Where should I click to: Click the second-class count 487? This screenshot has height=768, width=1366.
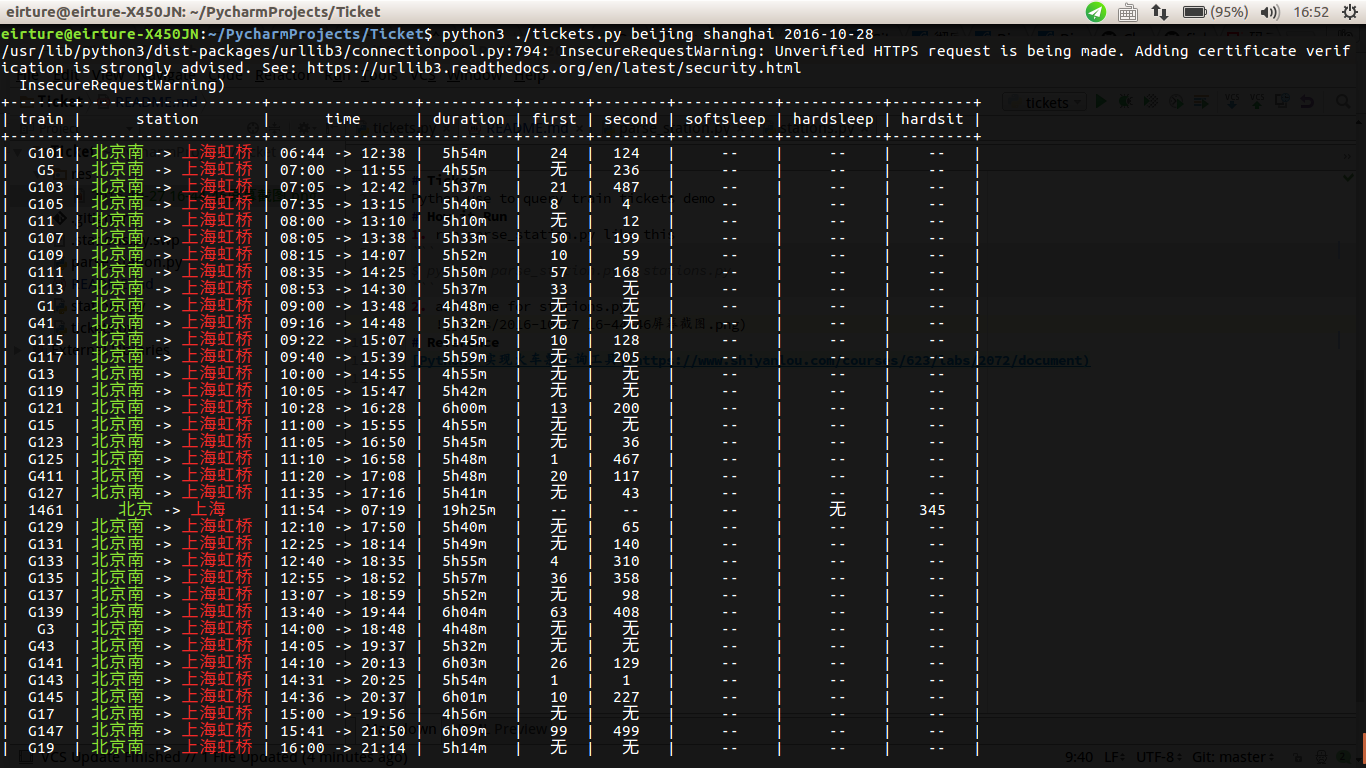[626, 187]
